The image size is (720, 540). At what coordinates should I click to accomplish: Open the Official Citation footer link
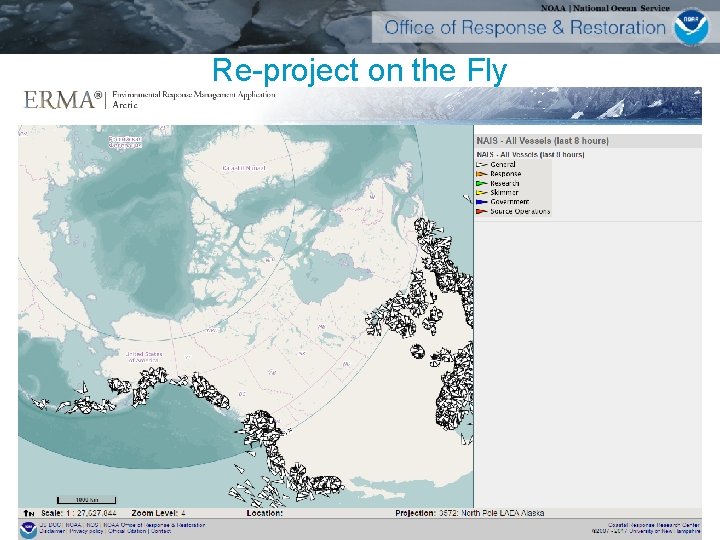pos(127,531)
